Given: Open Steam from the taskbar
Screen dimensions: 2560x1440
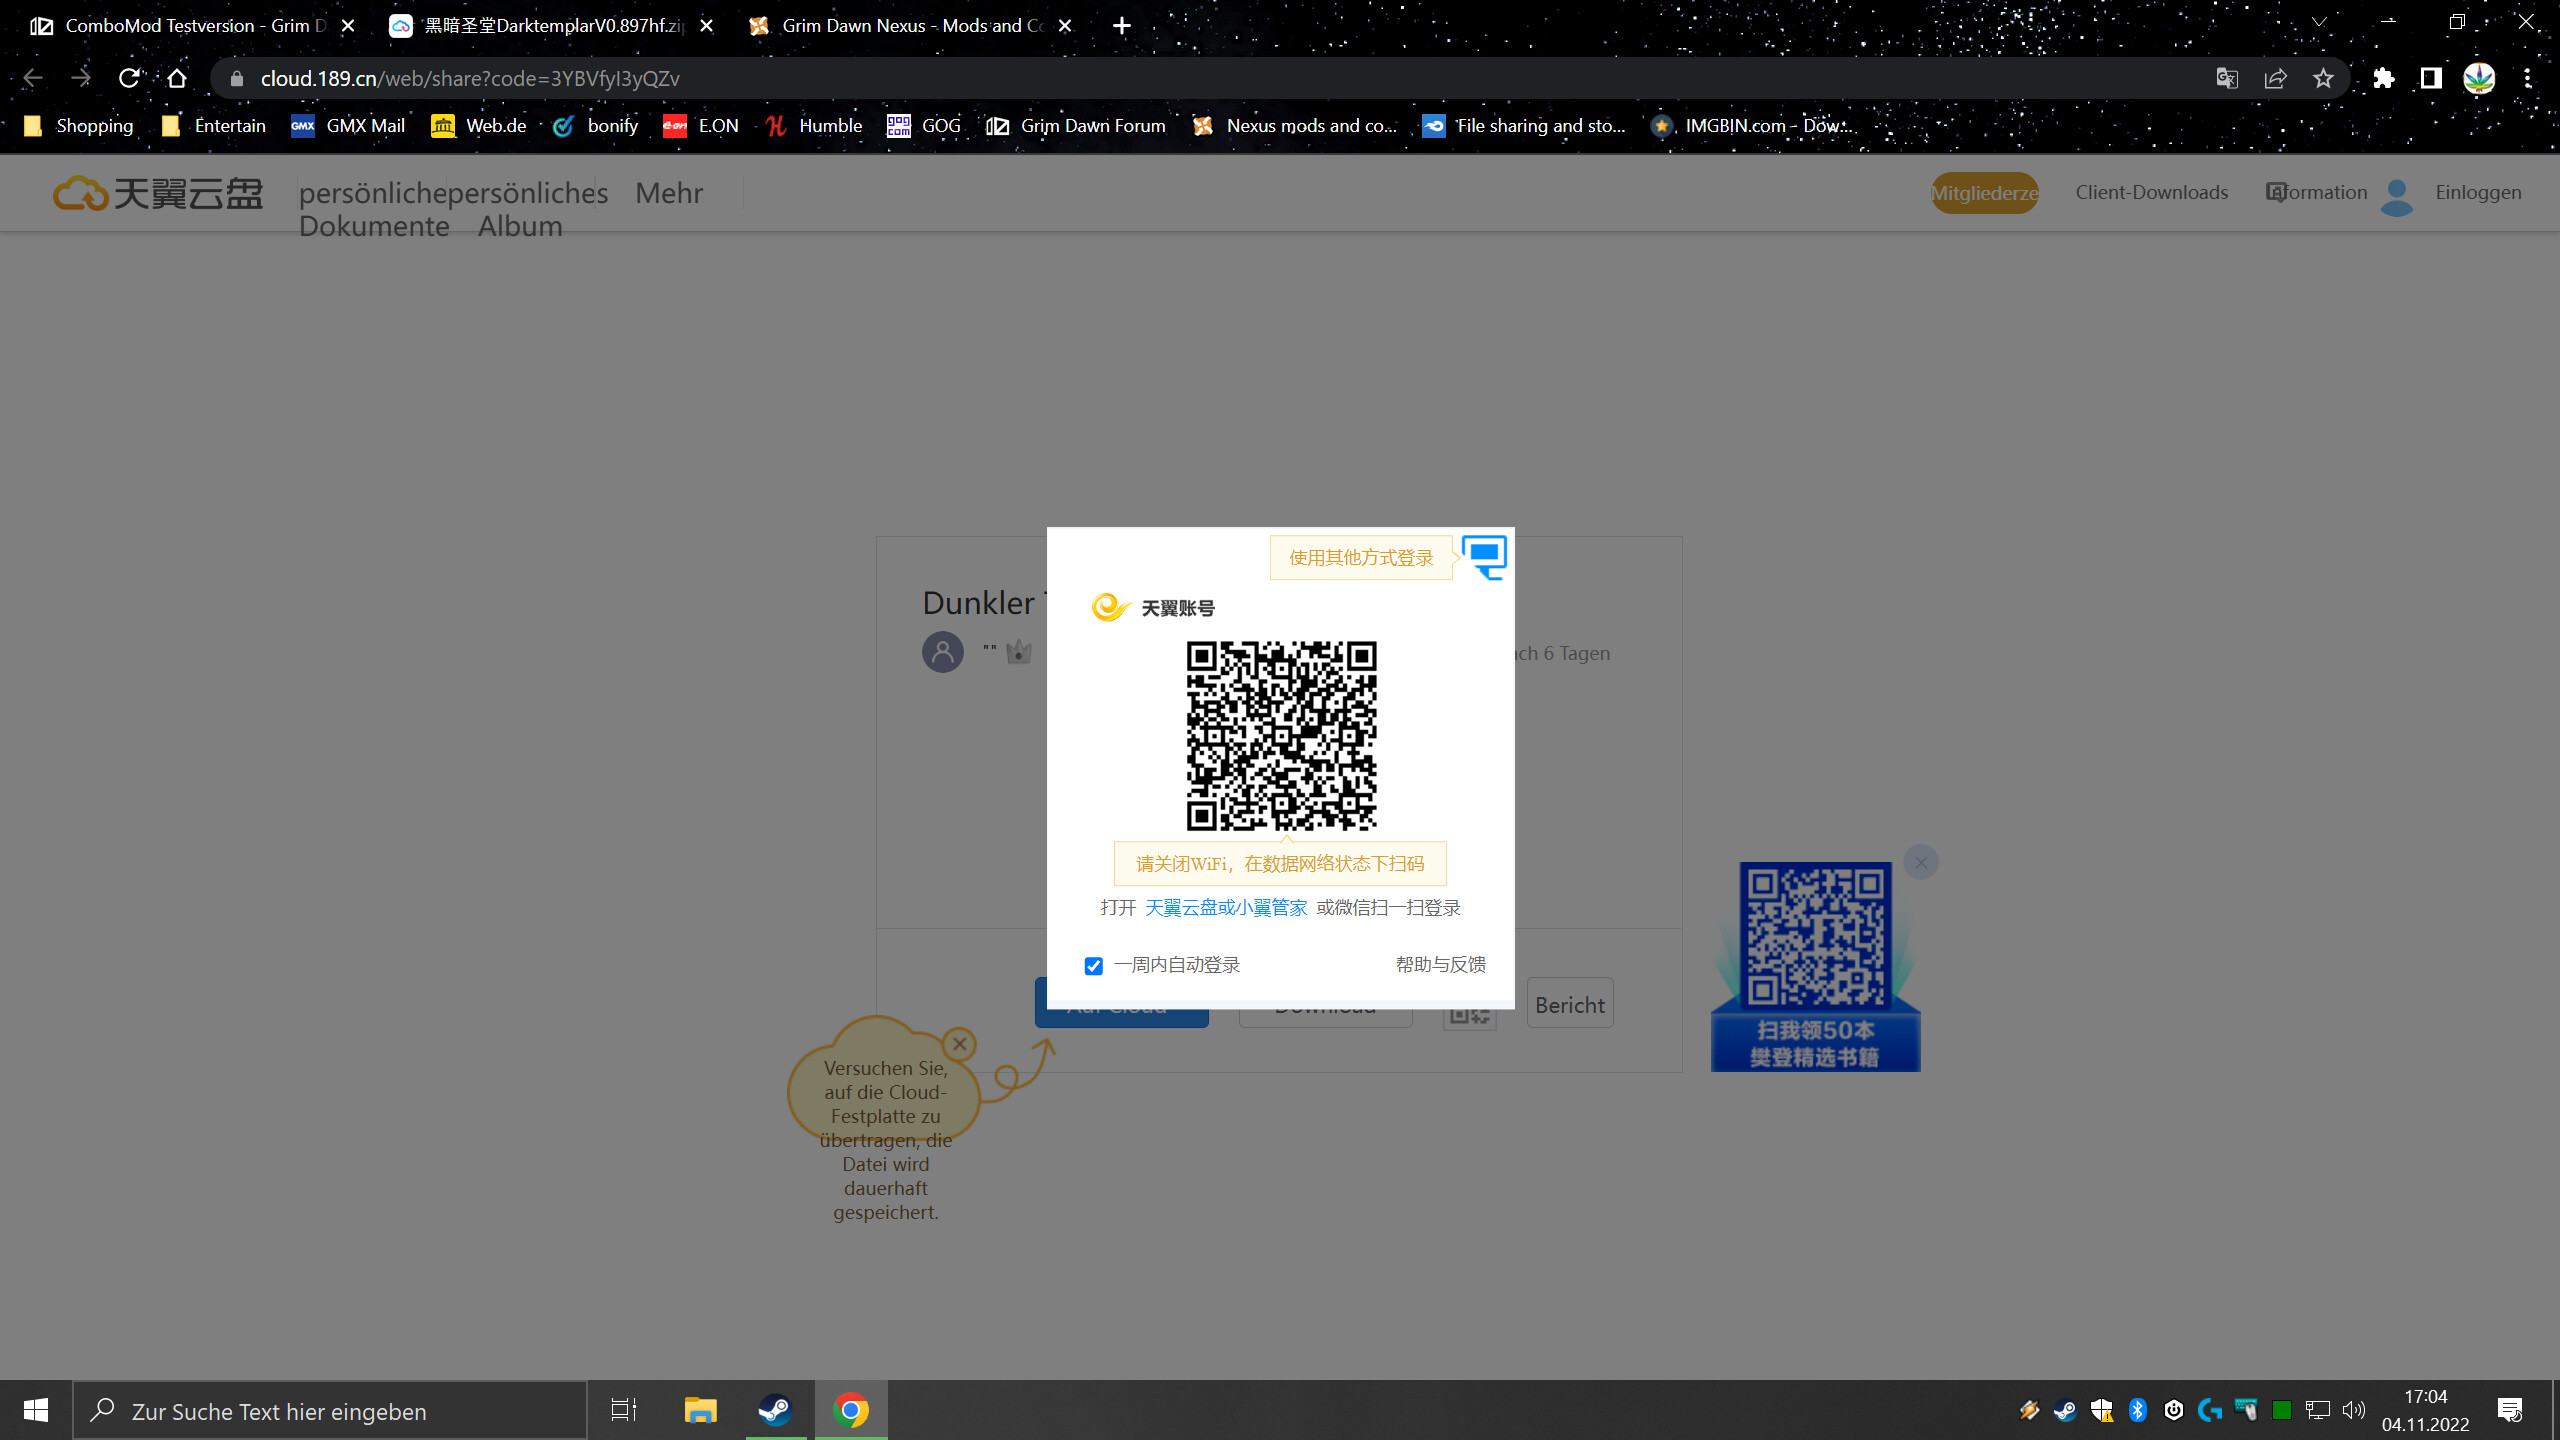Looking at the screenshot, I should click(775, 1410).
